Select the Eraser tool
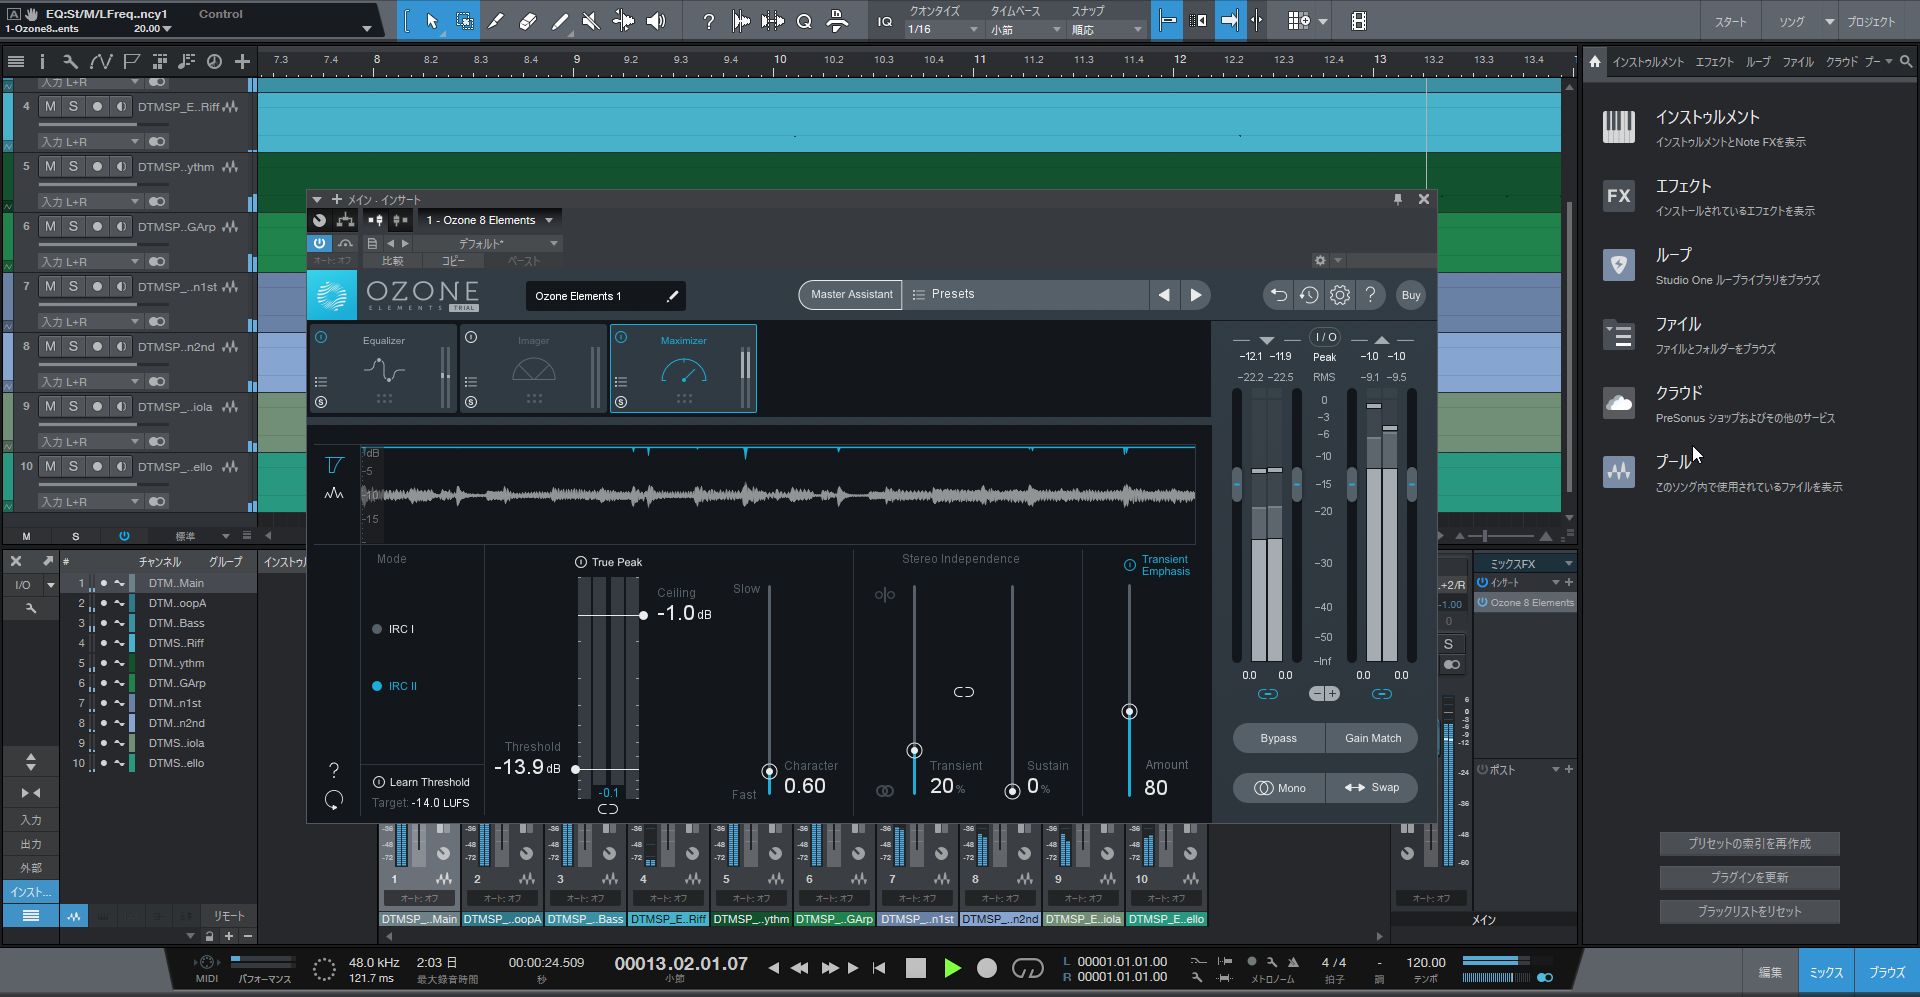Viewport: 1920px width, 997px height. tap(528, 21)
